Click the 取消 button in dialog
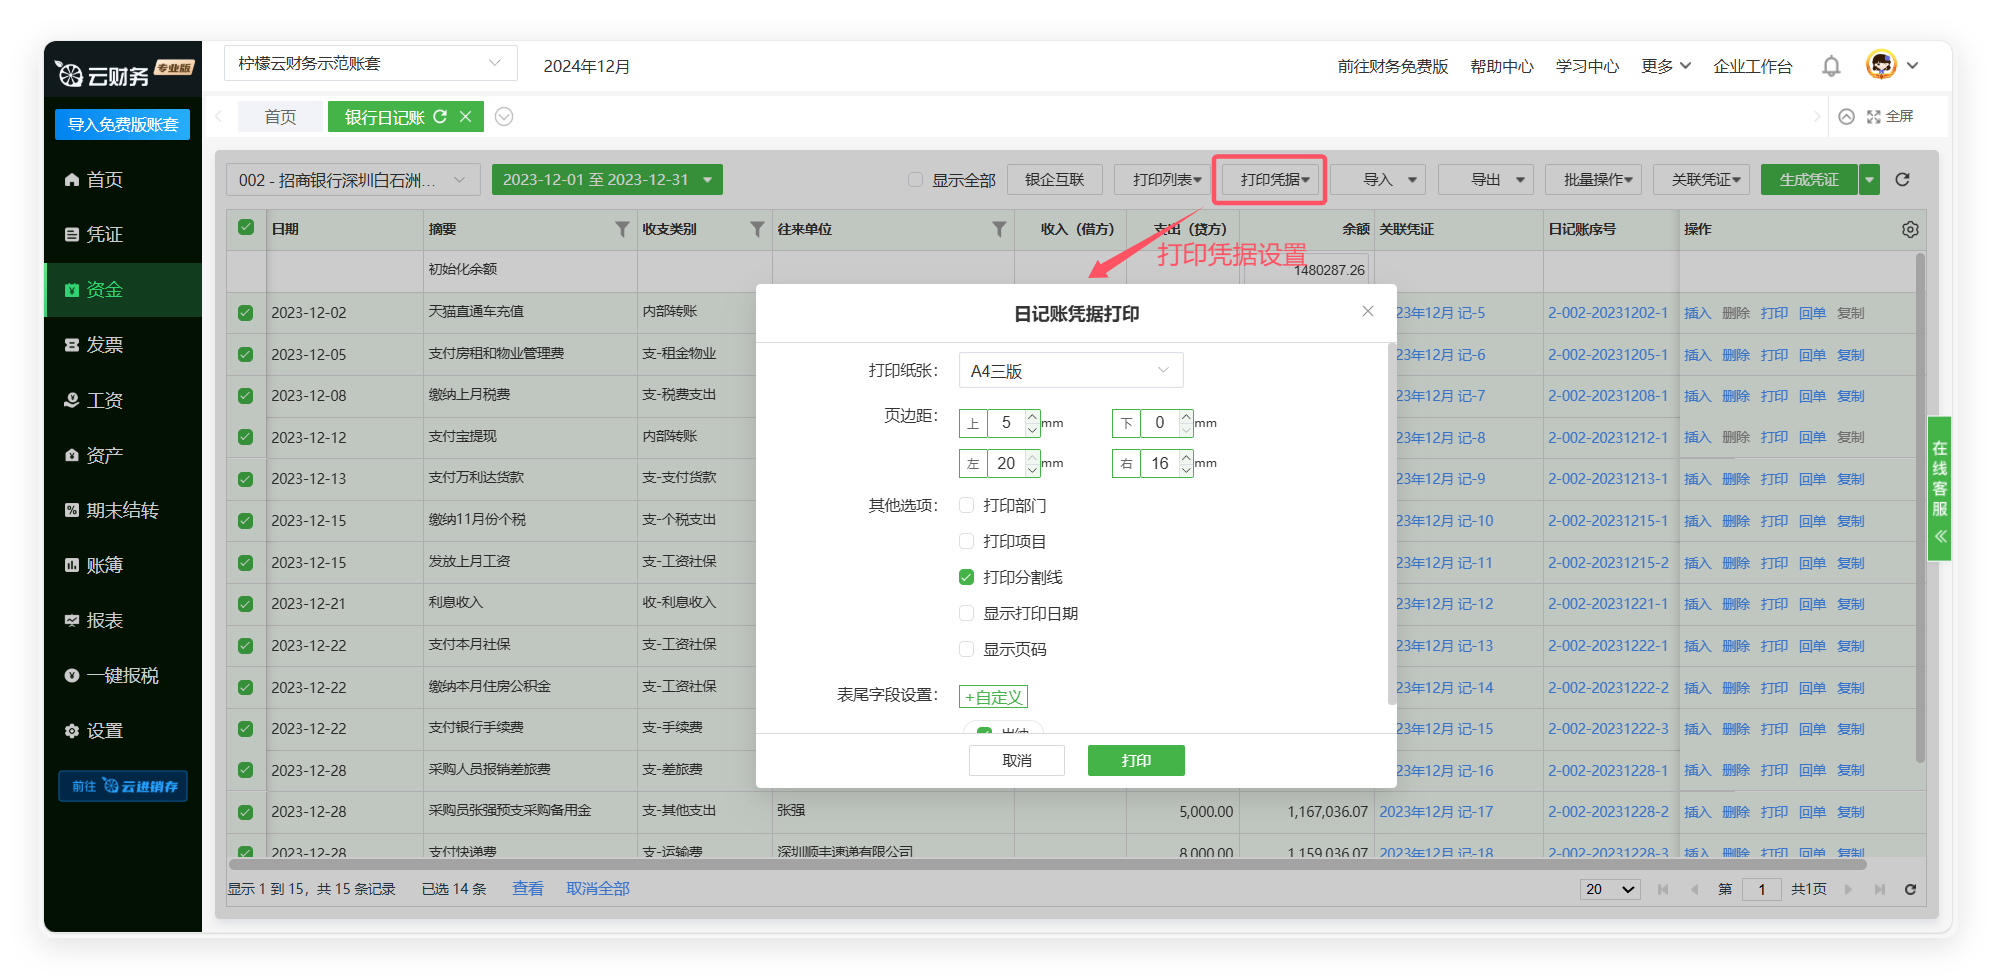The width and height of the screenshot is (1996, 976). click(x=1016, y=761)
